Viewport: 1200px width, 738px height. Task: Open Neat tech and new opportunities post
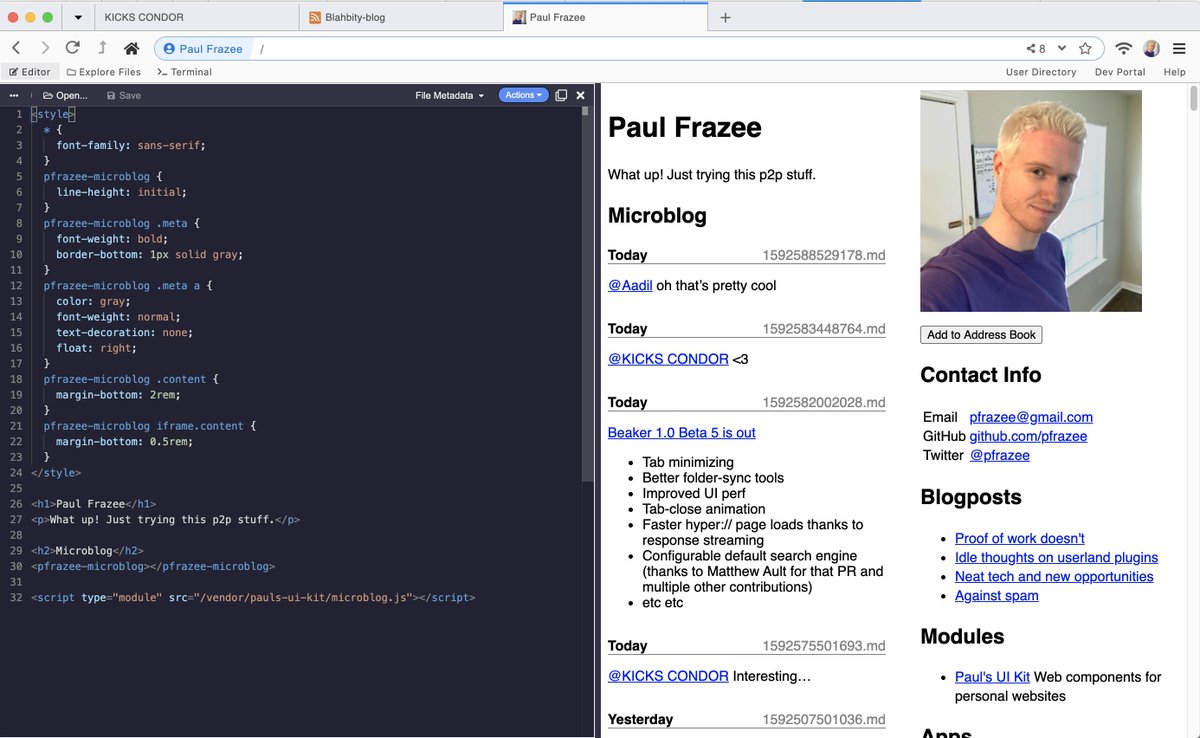(x=1054, y=576)
